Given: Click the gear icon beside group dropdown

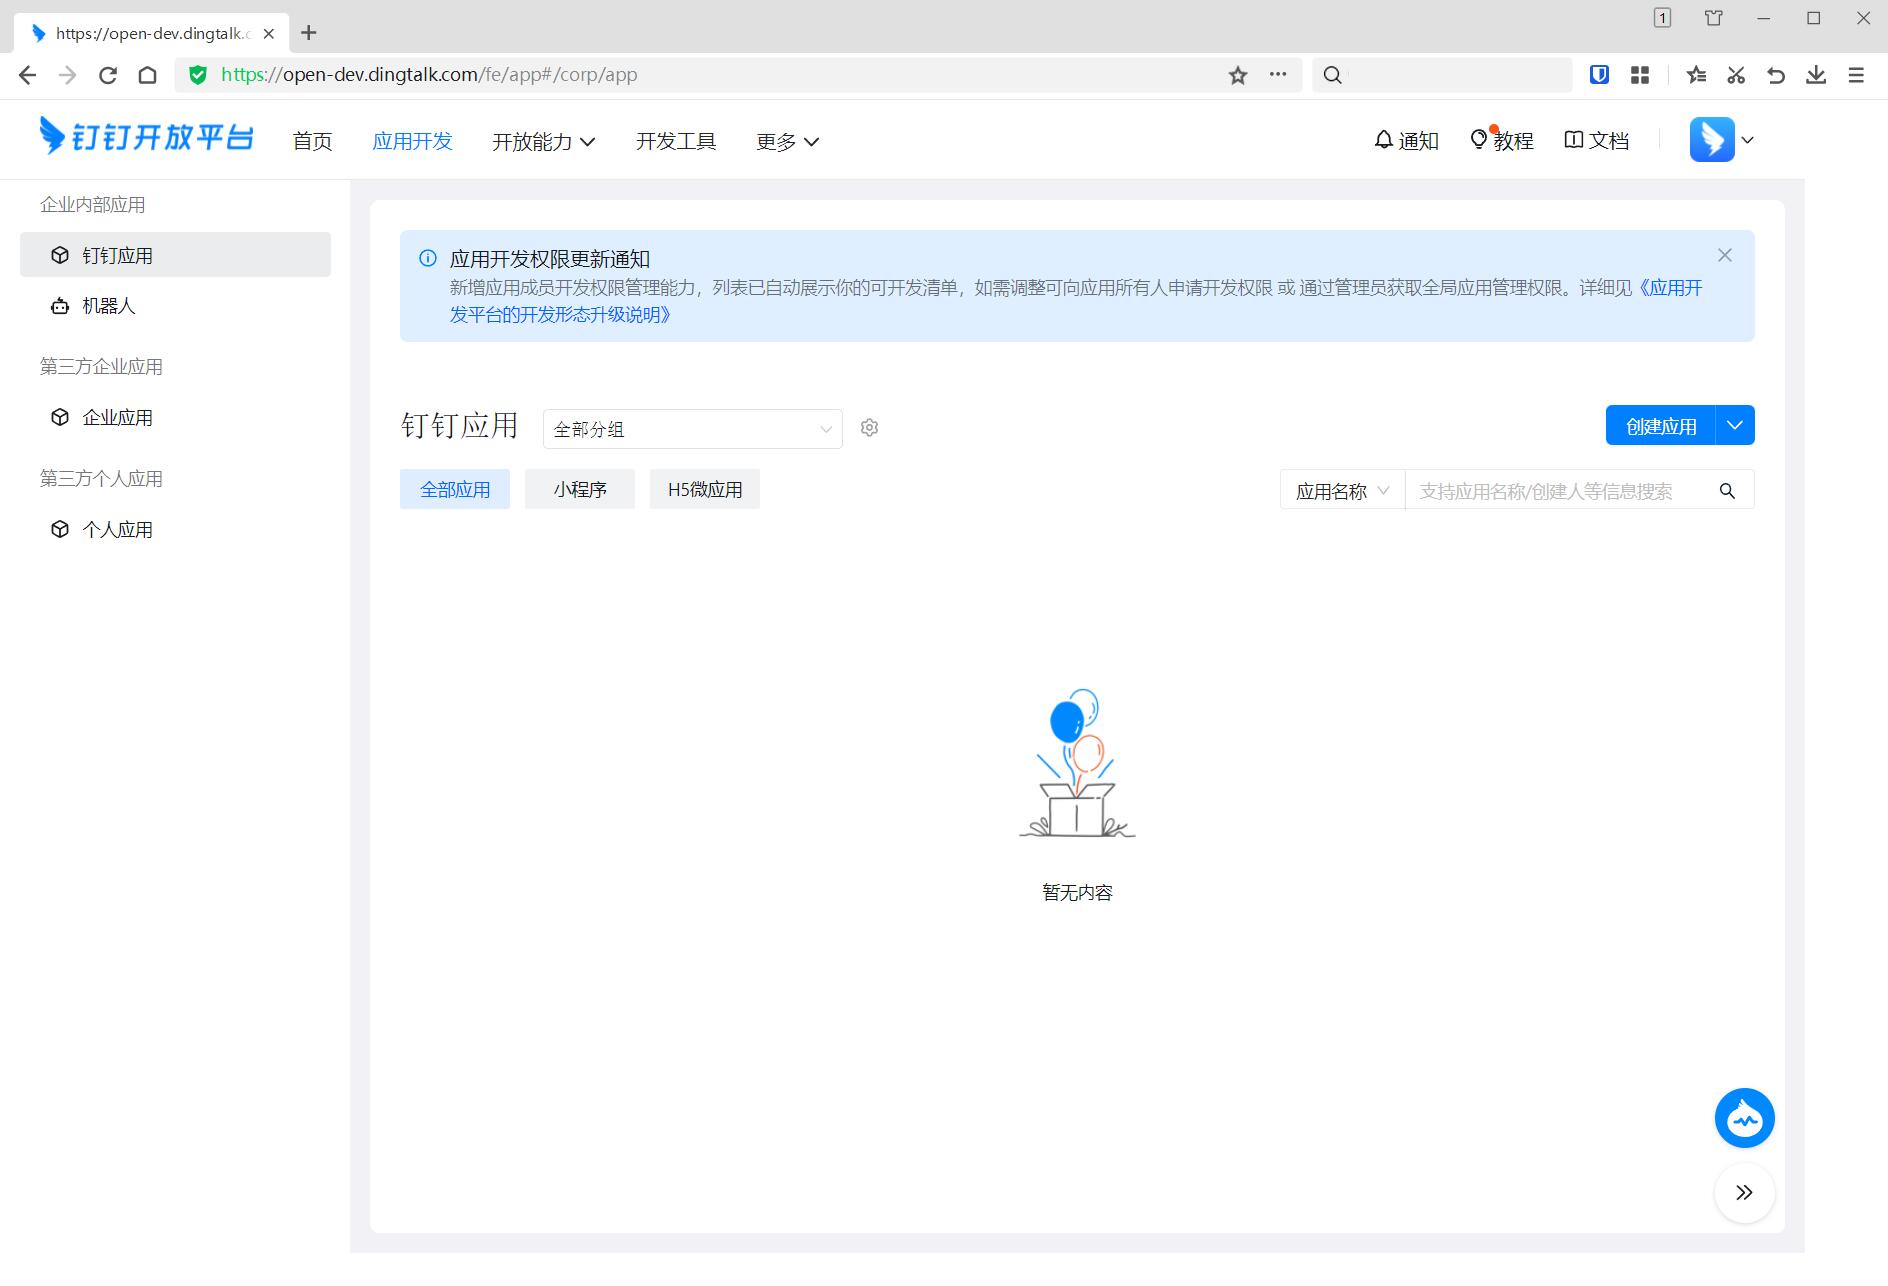Looking at the screenshot, I should coord(869,428).
